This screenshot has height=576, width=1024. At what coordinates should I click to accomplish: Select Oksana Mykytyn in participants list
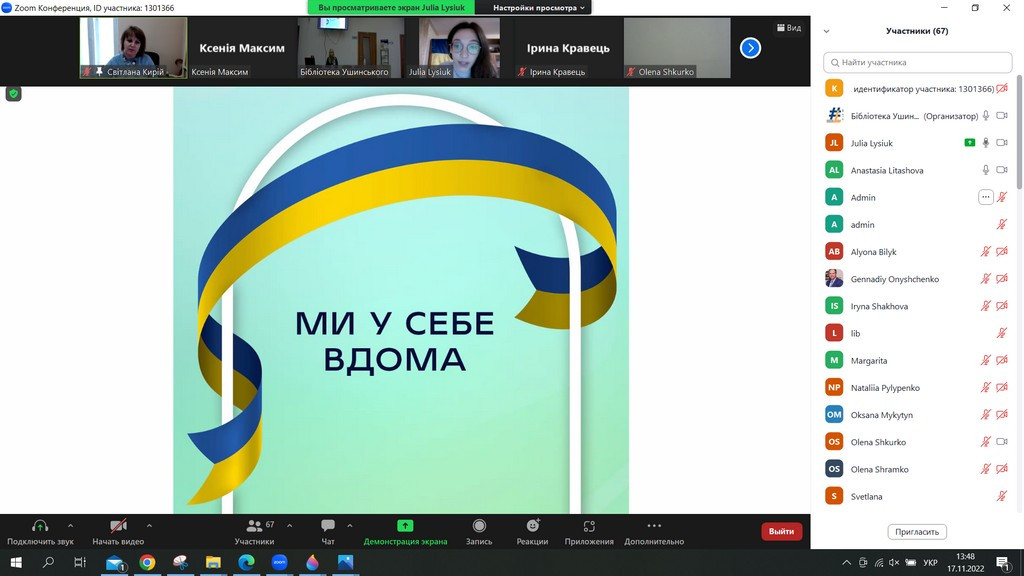pos(918,415)
